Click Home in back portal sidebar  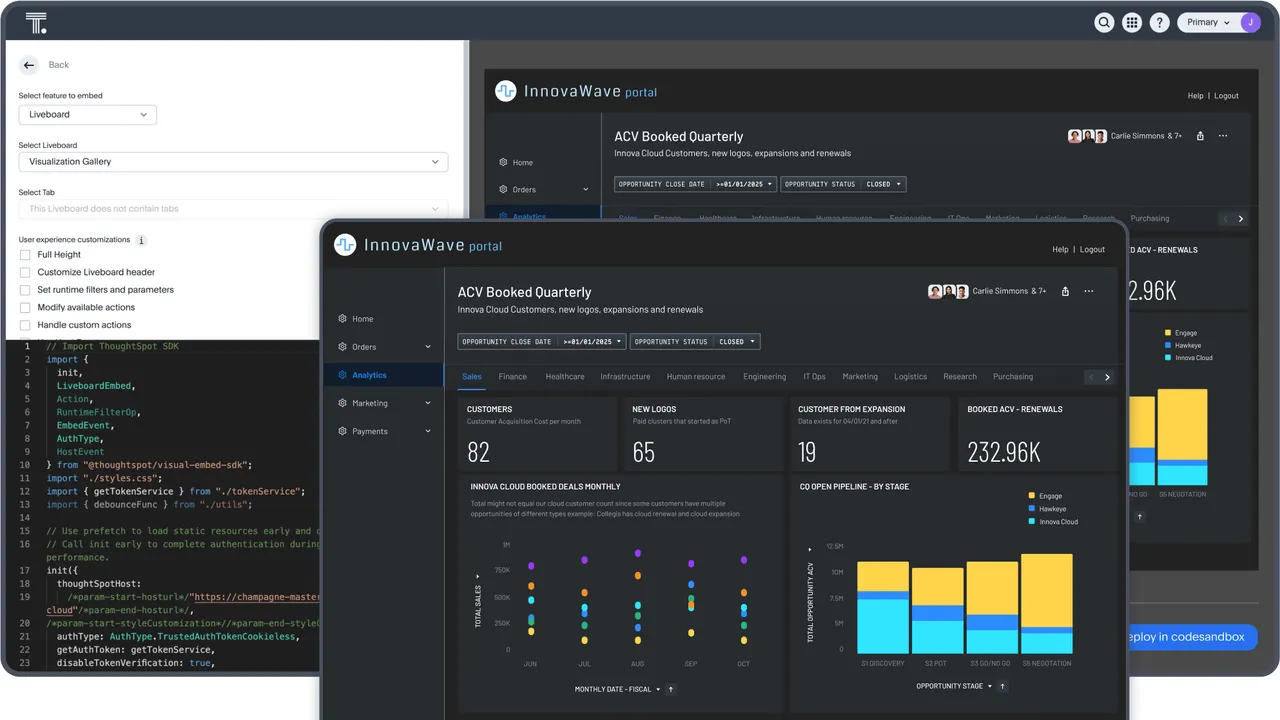tap(523, 162)
